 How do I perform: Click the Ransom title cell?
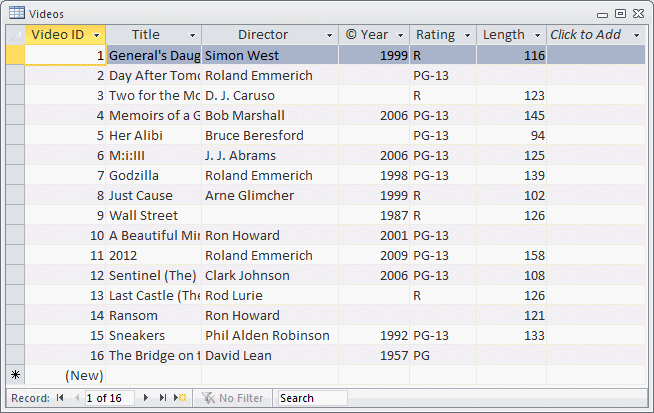153,315
